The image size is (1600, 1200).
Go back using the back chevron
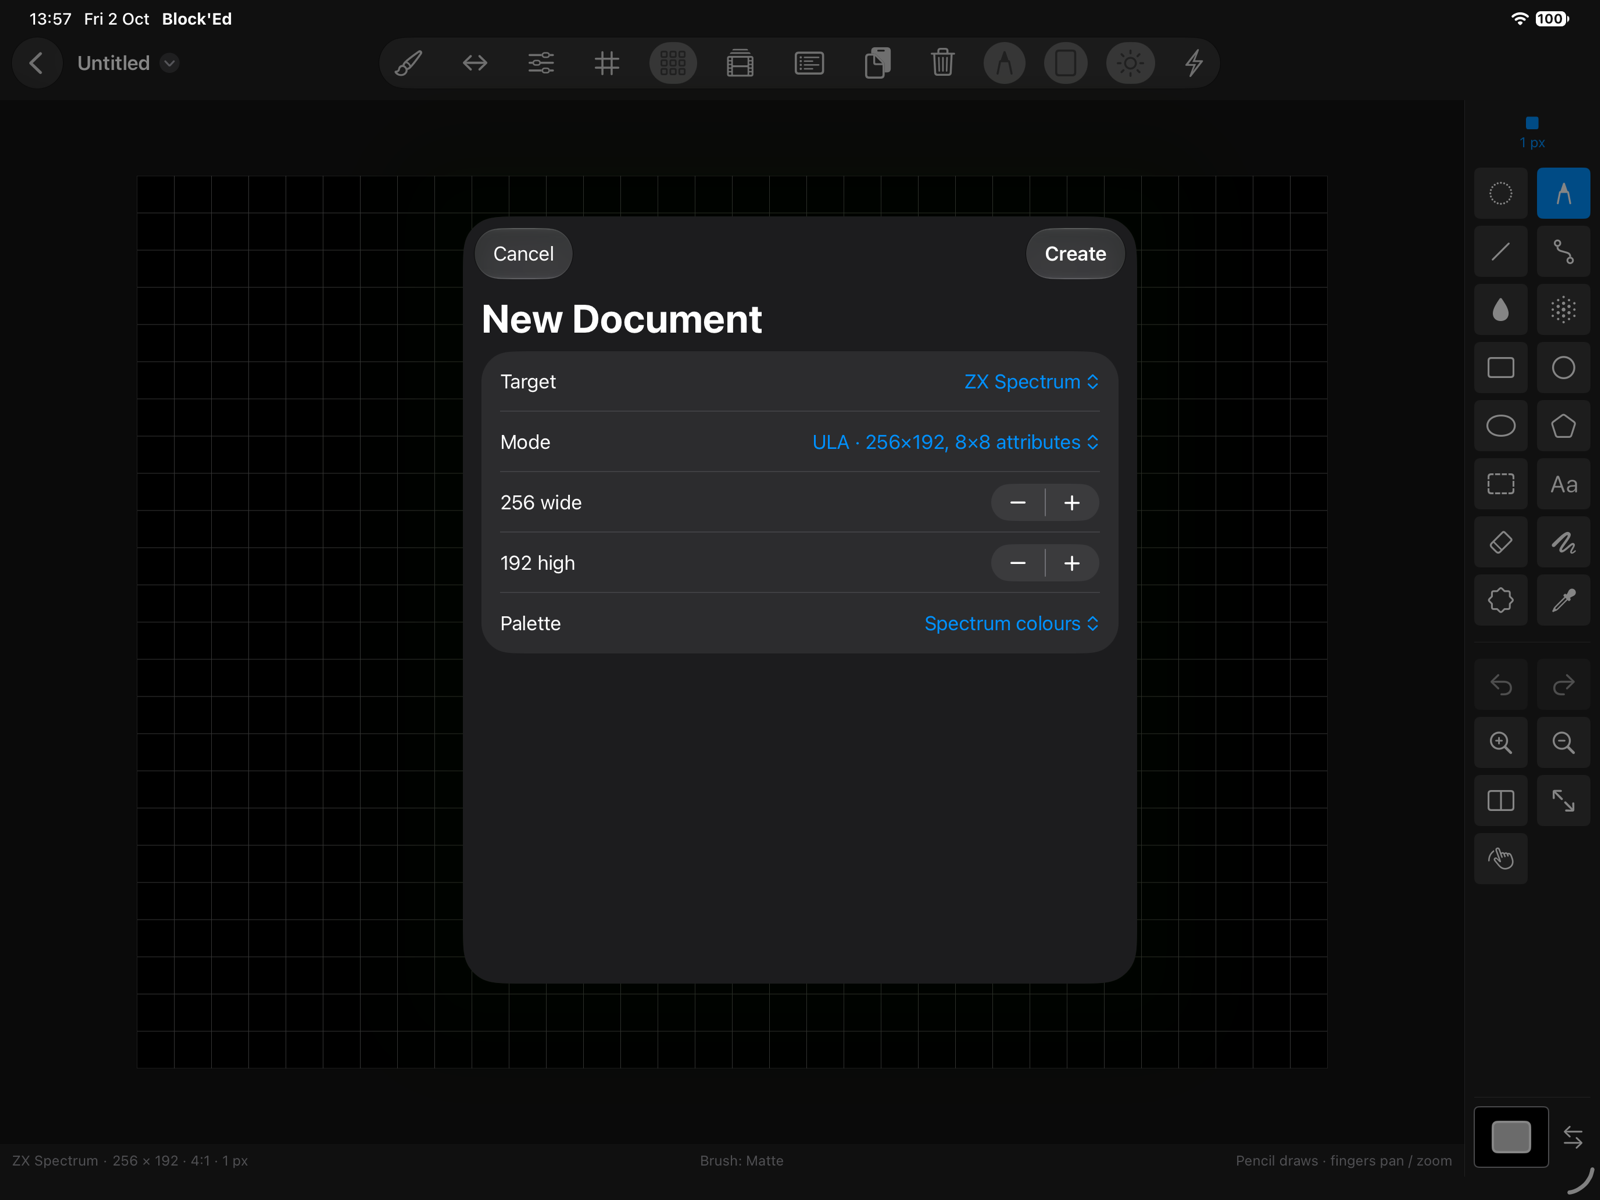(37, 63)
